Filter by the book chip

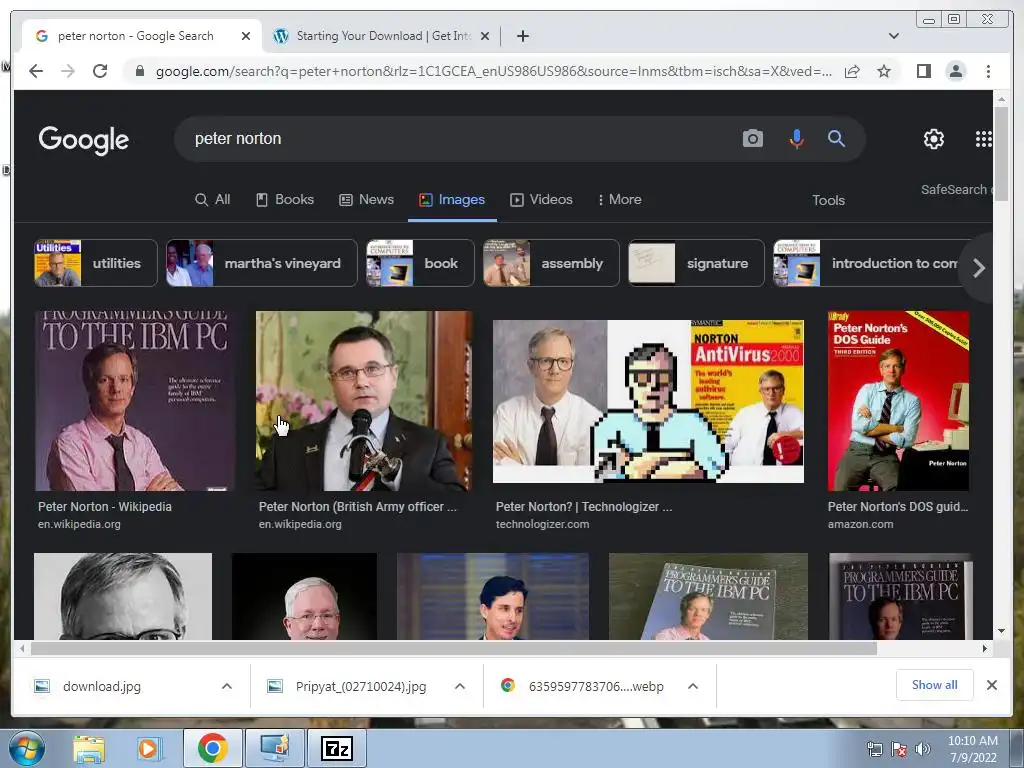pyautogui.click(x=420, y=263)
